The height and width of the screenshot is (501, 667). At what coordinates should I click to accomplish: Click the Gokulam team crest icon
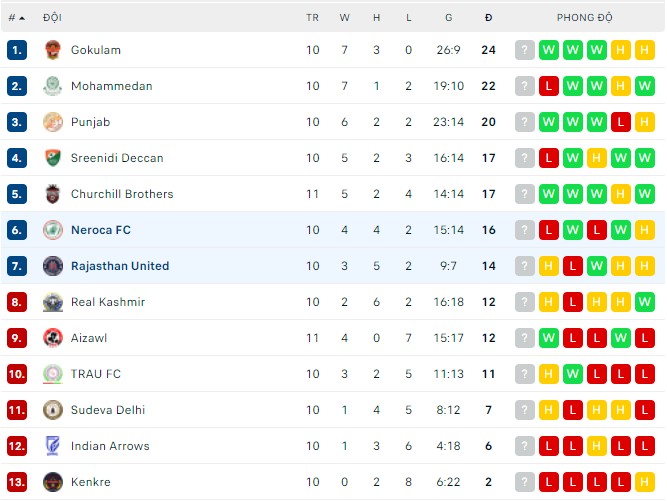tap(53, 50)
